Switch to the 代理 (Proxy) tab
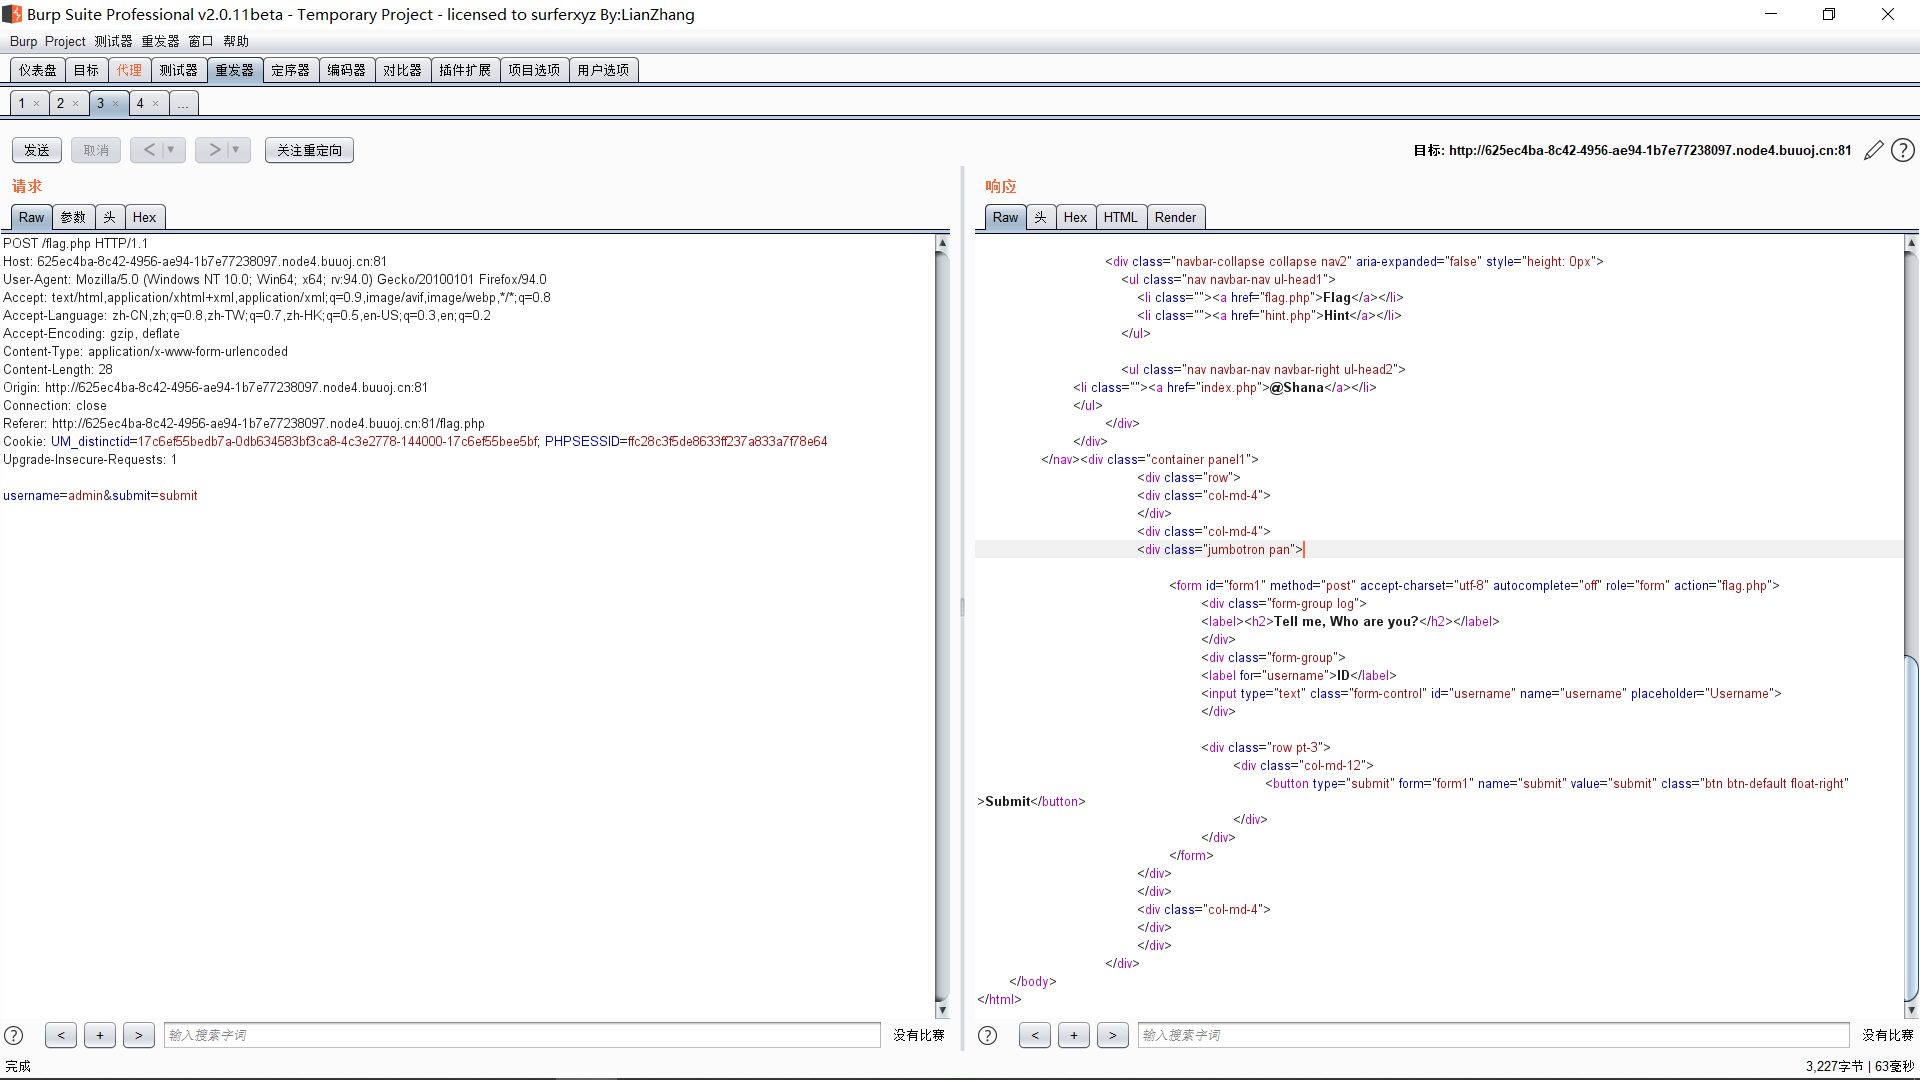The image size is (1920, 1080). (129, 70)
